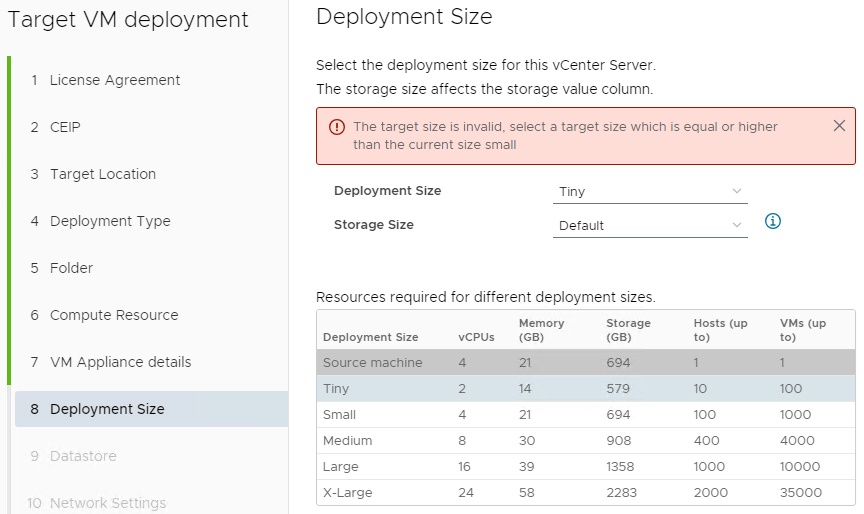
Task: Click Medium hosts value 400
Action: pos(706,441)
